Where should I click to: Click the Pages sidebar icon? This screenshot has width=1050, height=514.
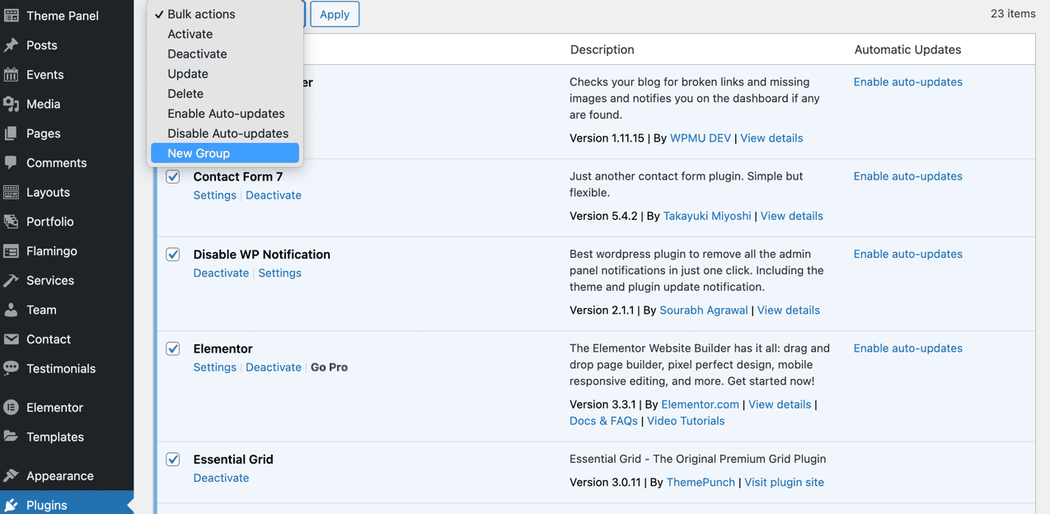11,133
